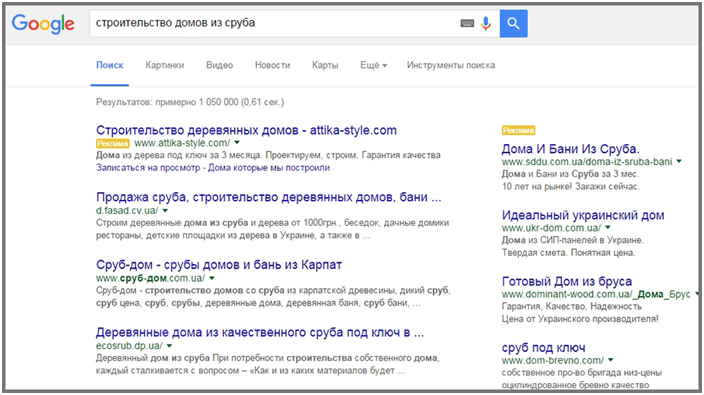This screenshot has height=395, width=704.
Task: Open dropdown arrow next to www.attika-style.com
Action: (x=237, y=143)
